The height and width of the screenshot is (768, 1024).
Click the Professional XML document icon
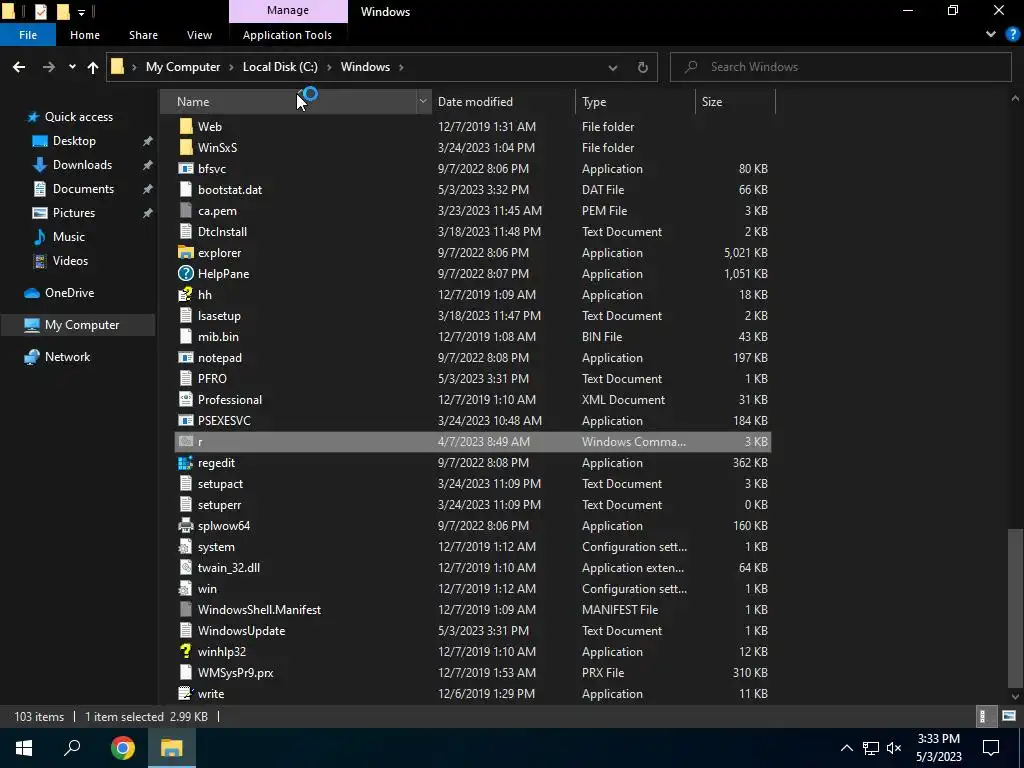point(185,400)
